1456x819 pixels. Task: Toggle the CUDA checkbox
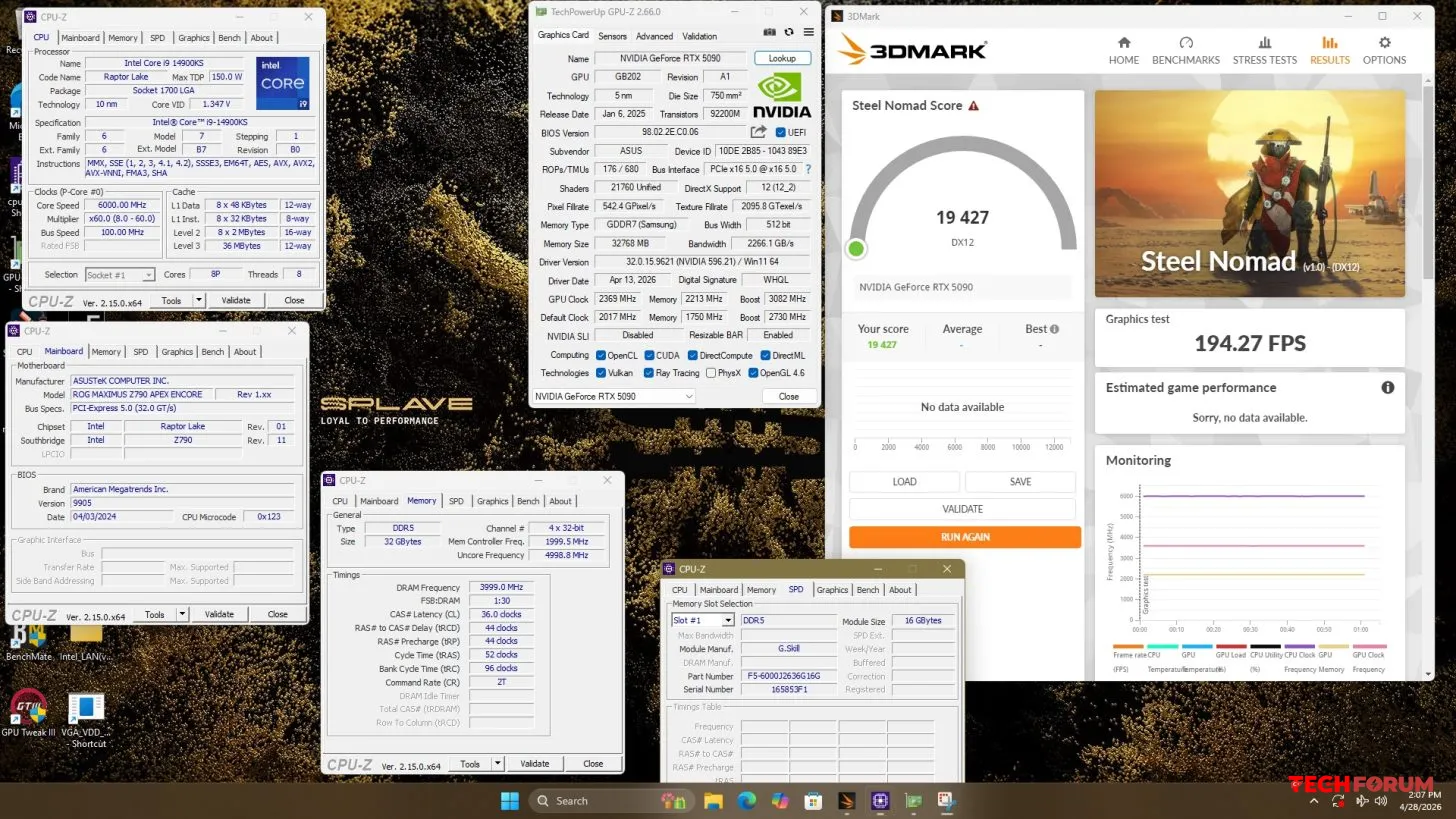[x=649, y=355]
